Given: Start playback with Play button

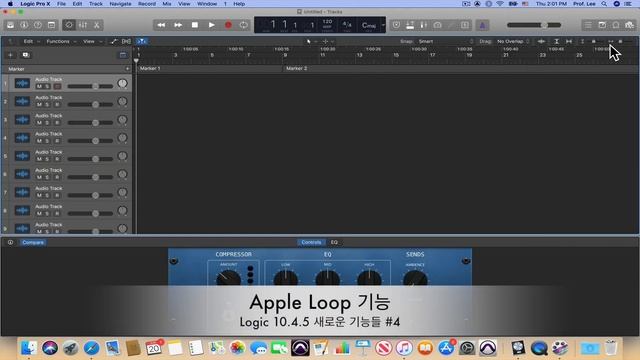Looking at the screenshot, I should tap(211, 25).
